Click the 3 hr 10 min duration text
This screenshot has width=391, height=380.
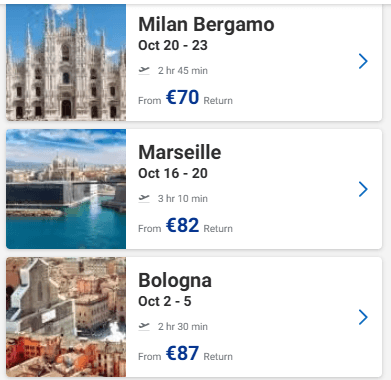point(183,199)
